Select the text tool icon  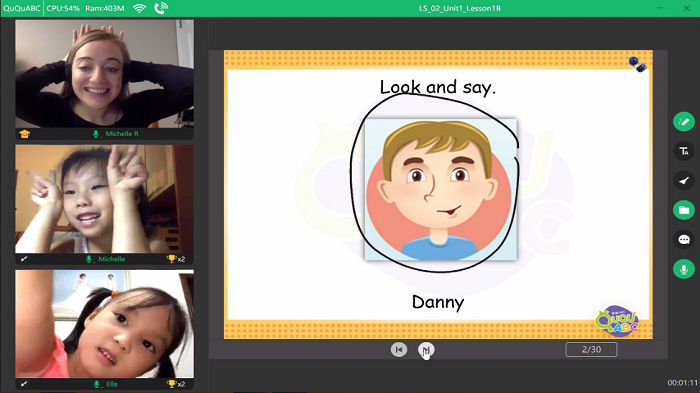point(683,151)
